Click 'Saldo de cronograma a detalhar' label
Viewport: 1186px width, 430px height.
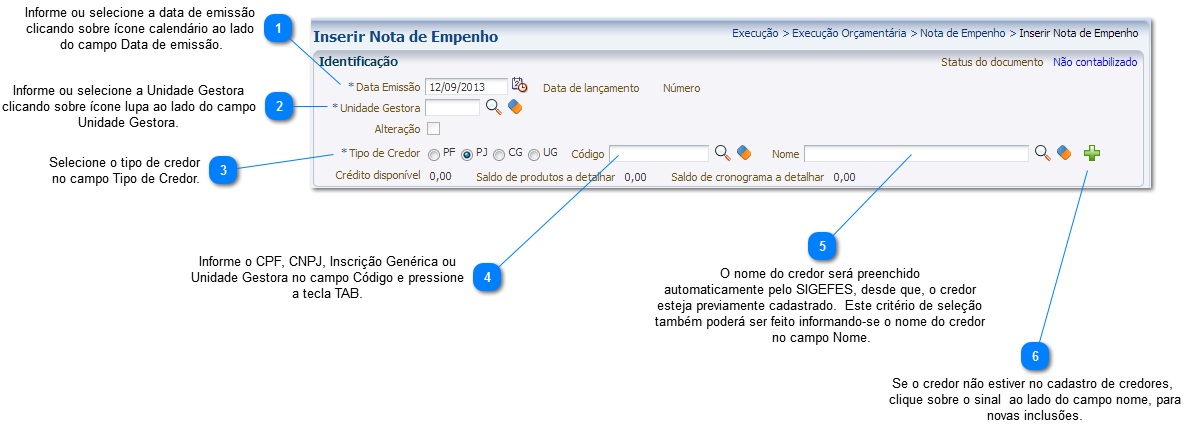[747, 177]
